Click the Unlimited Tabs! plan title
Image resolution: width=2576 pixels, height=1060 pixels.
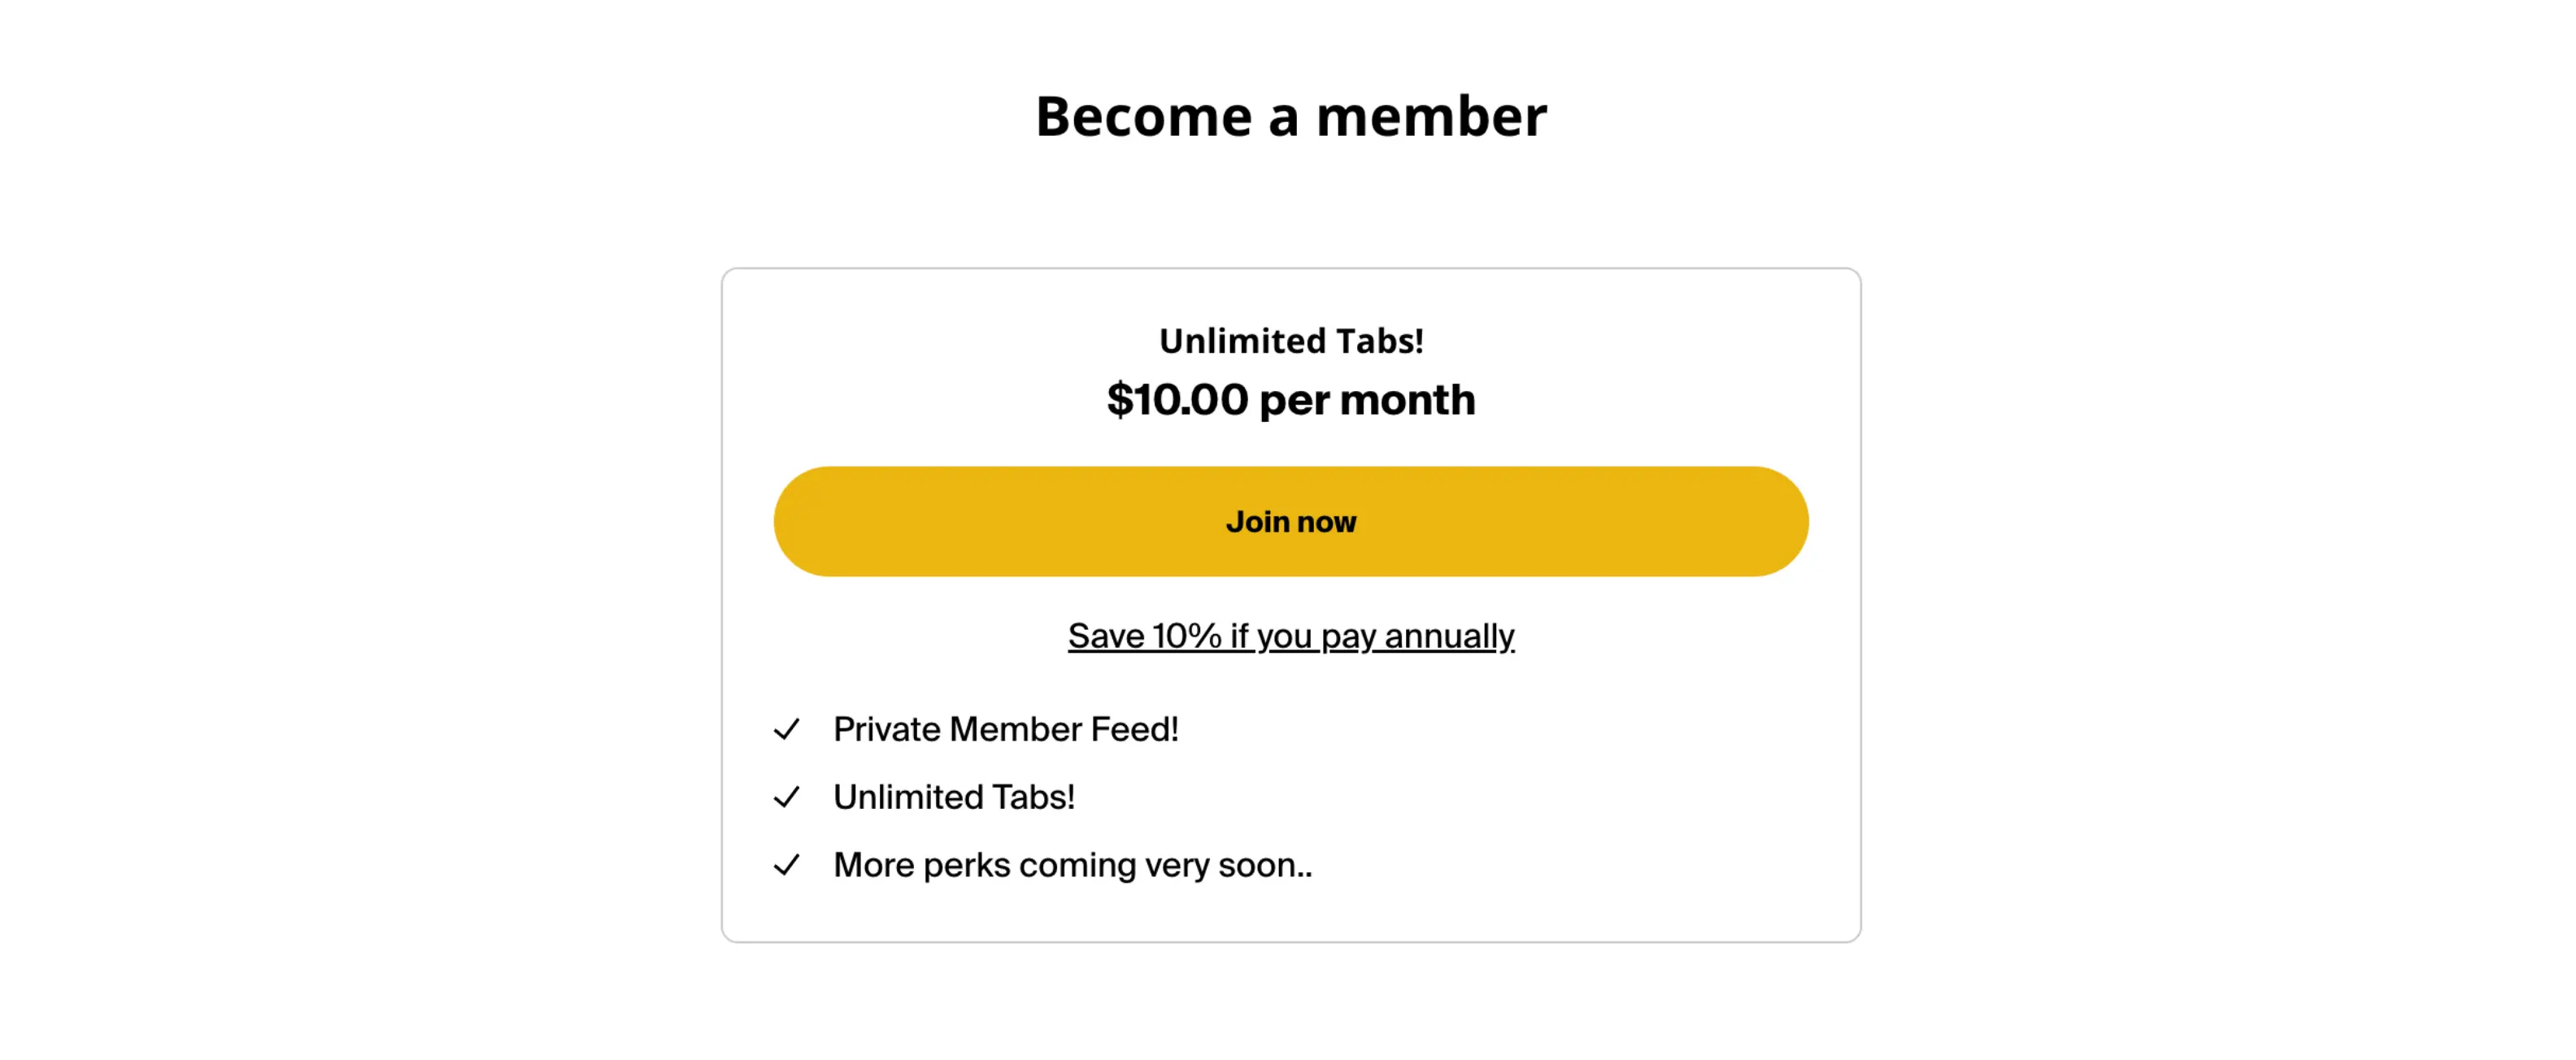[1291, 340]
